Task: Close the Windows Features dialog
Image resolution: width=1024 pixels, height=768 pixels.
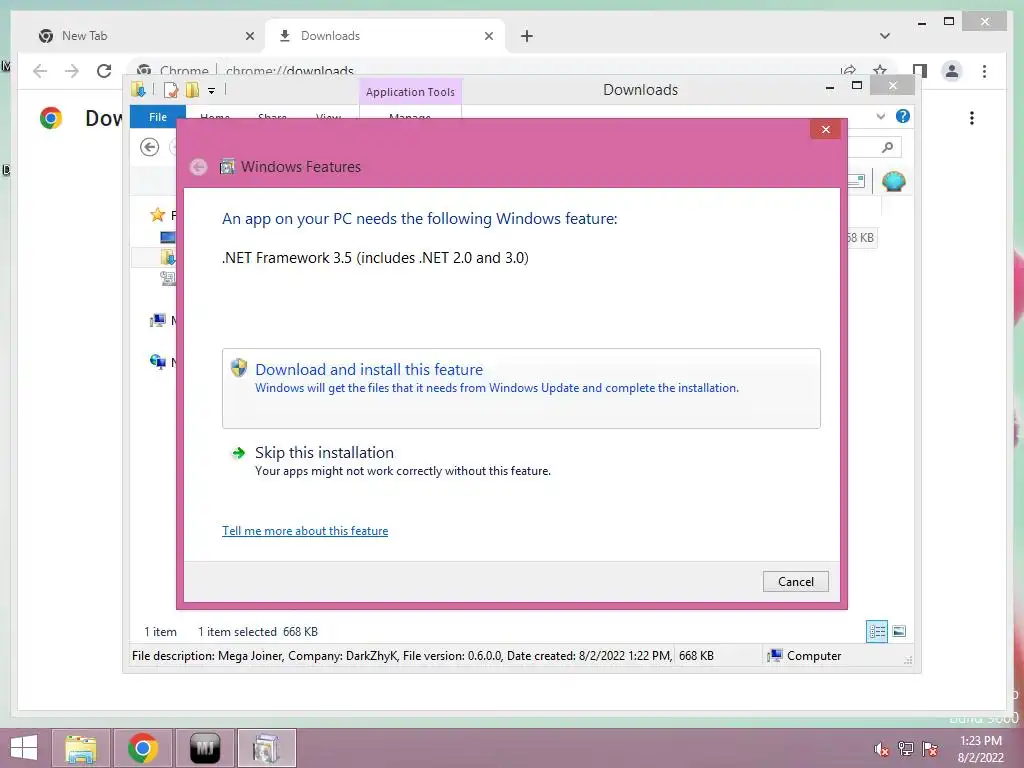Action: (x=825, y=129)
